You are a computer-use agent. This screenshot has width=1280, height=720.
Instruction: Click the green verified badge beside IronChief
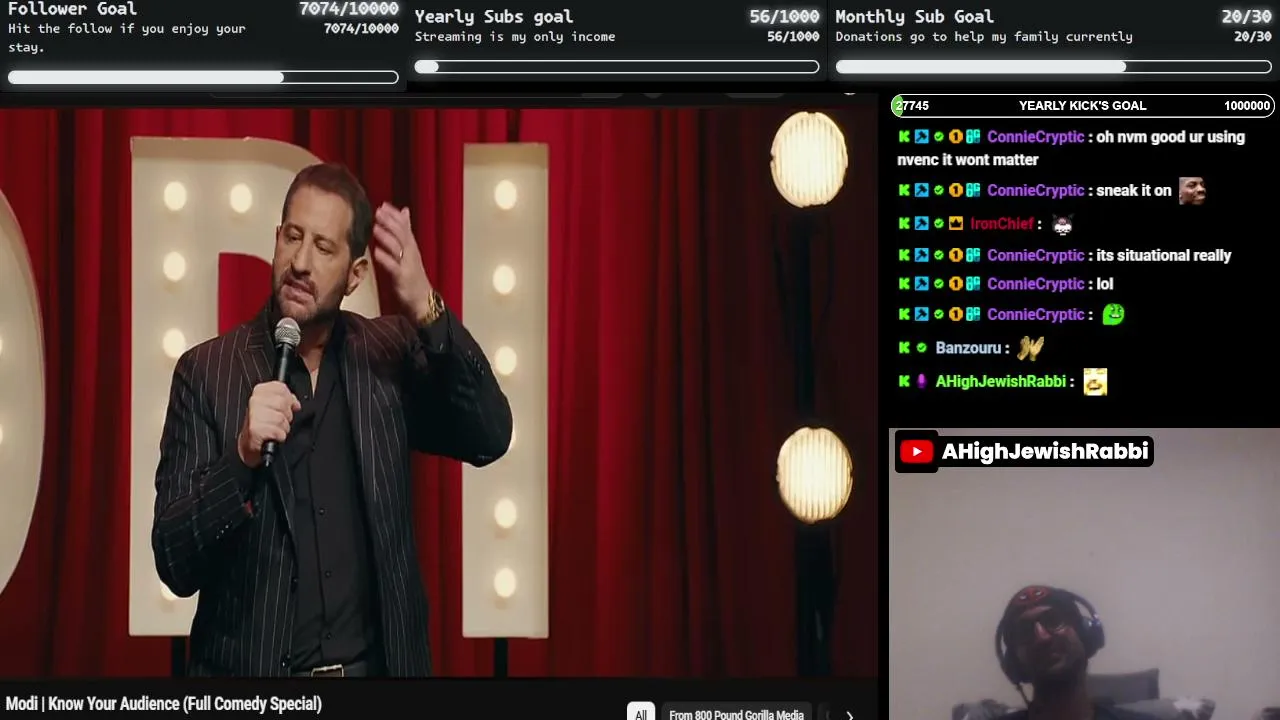pyautogui.click(x=938, y=224)
